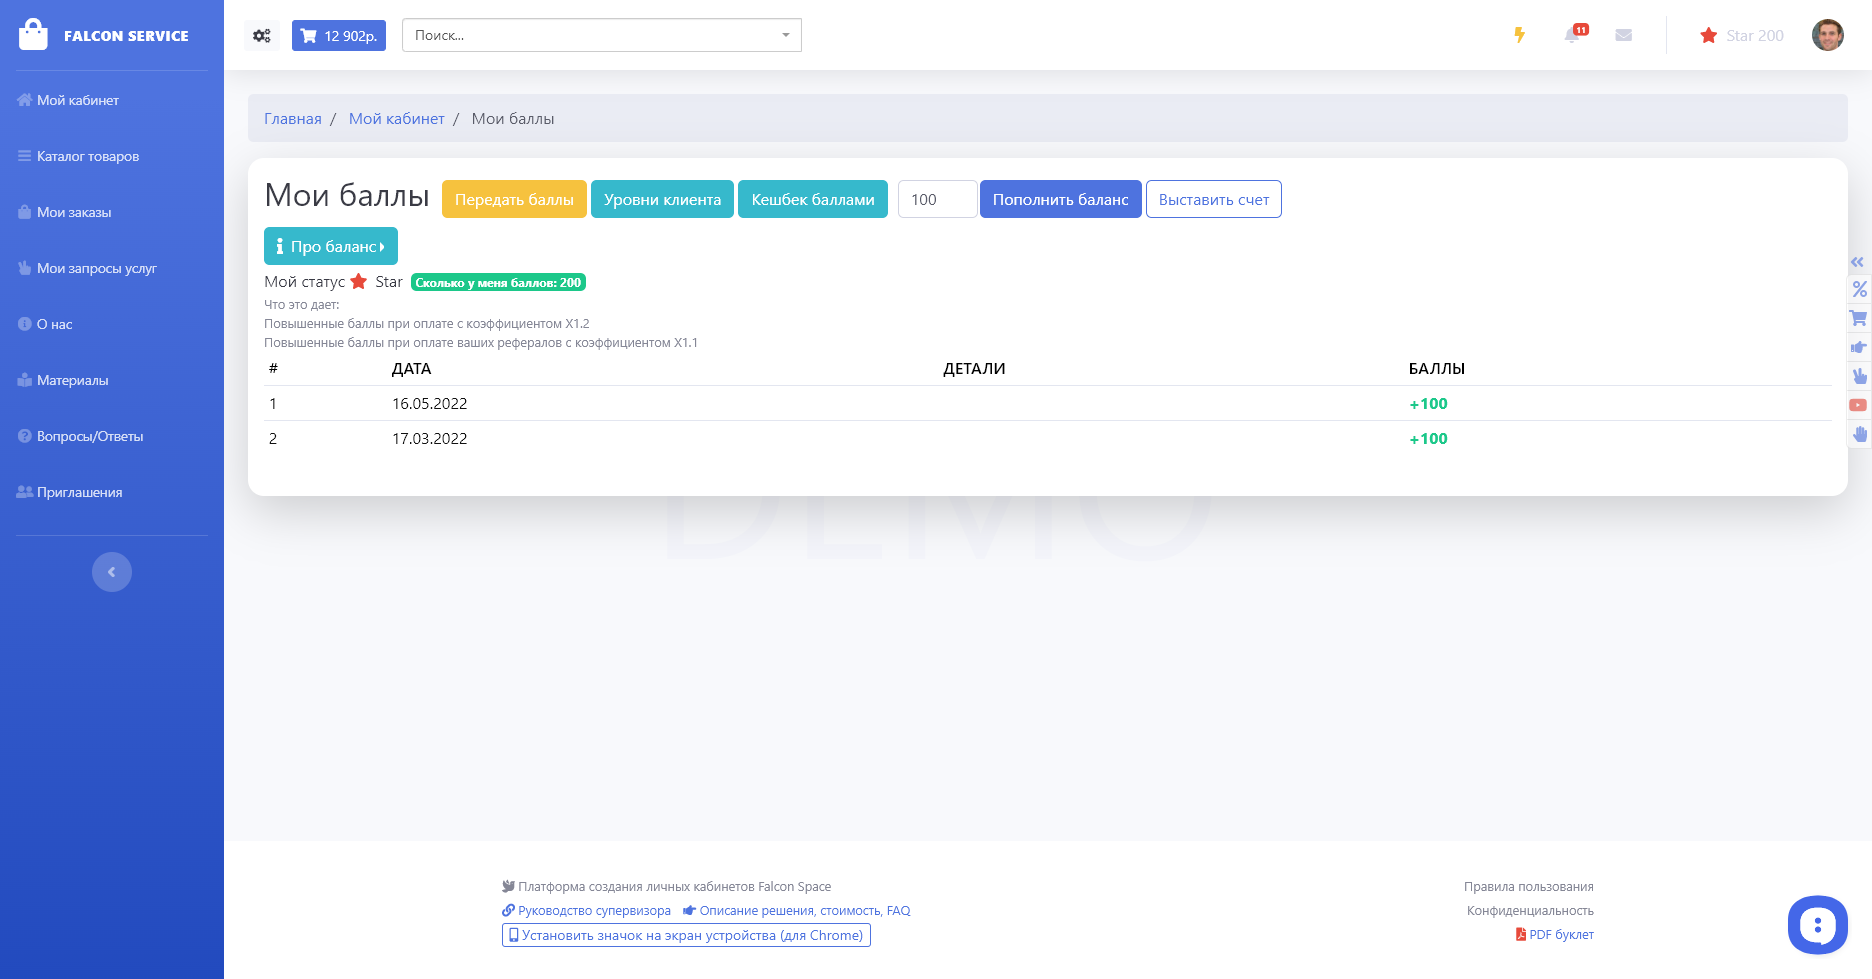Go to Мои заказы in sidebar

pyautogui.click(x=74, y=212)
